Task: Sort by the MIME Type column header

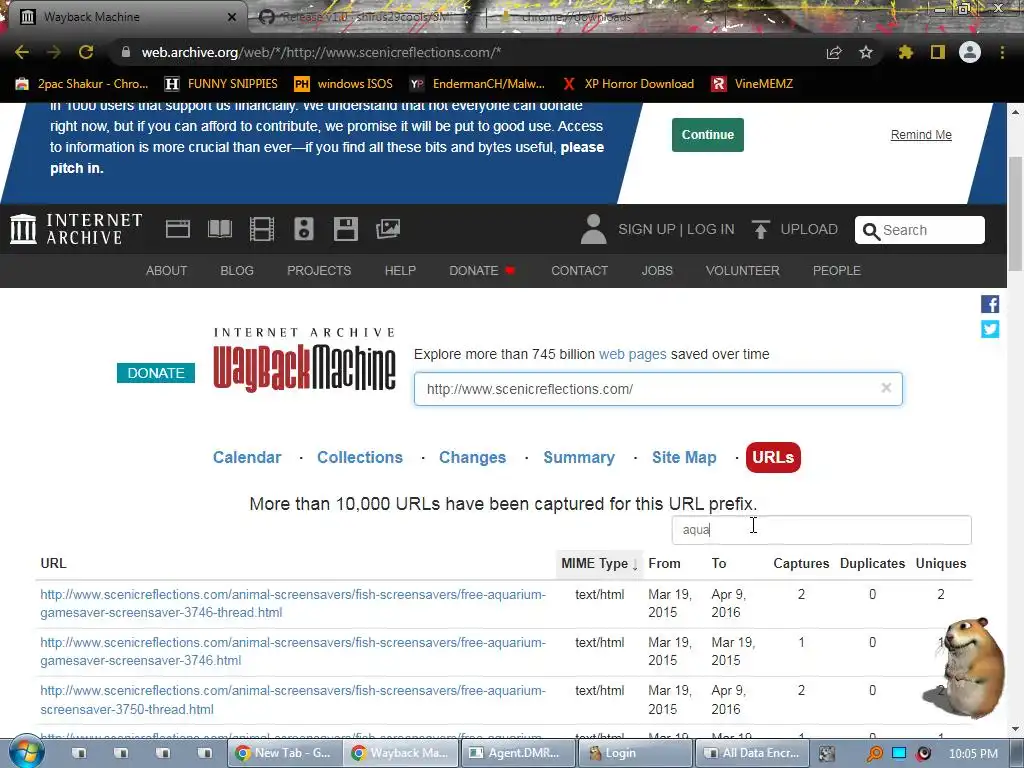Action: pyautogui.click(x=599, y=564)
